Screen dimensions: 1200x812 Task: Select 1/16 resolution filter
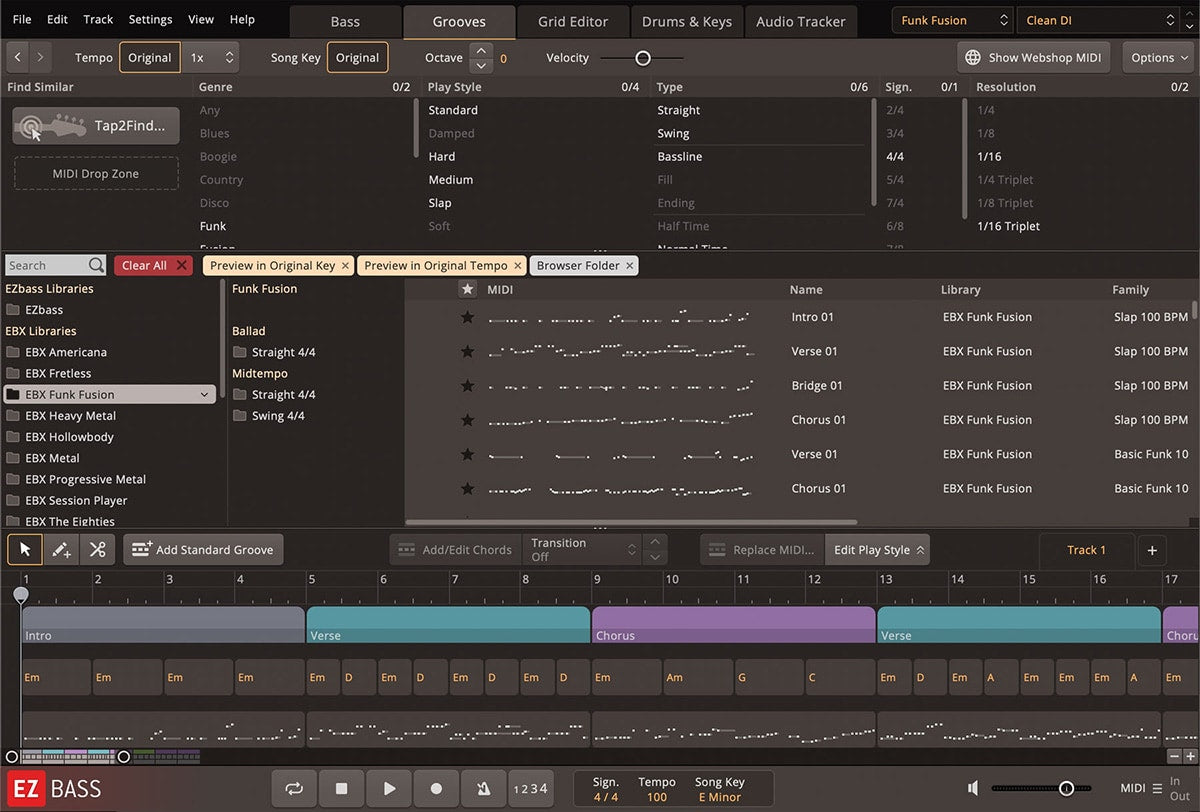pos(989,157)
